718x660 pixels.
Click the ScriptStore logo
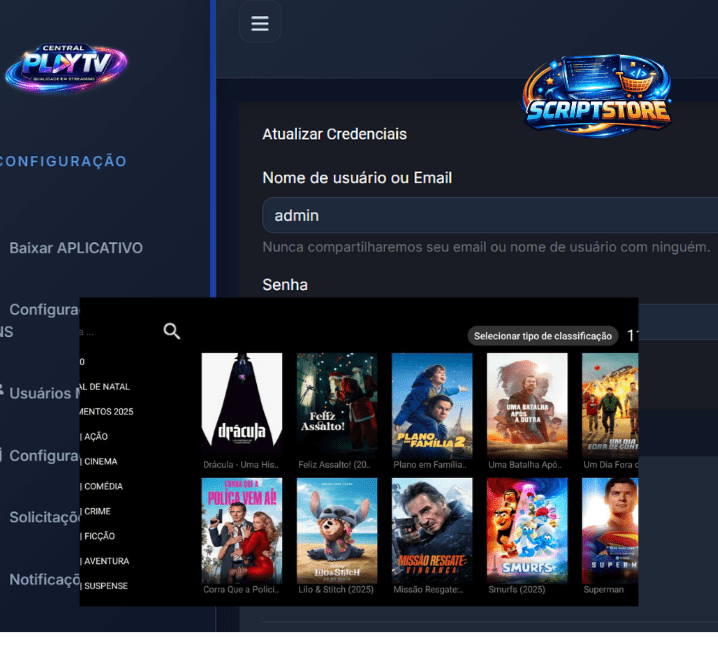coord(597,97)
